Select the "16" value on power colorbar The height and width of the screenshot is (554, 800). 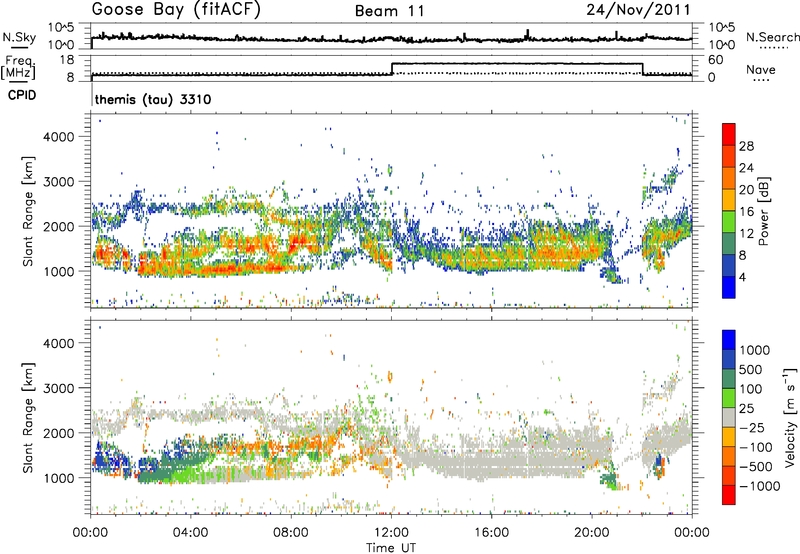[x=746, y=212]
